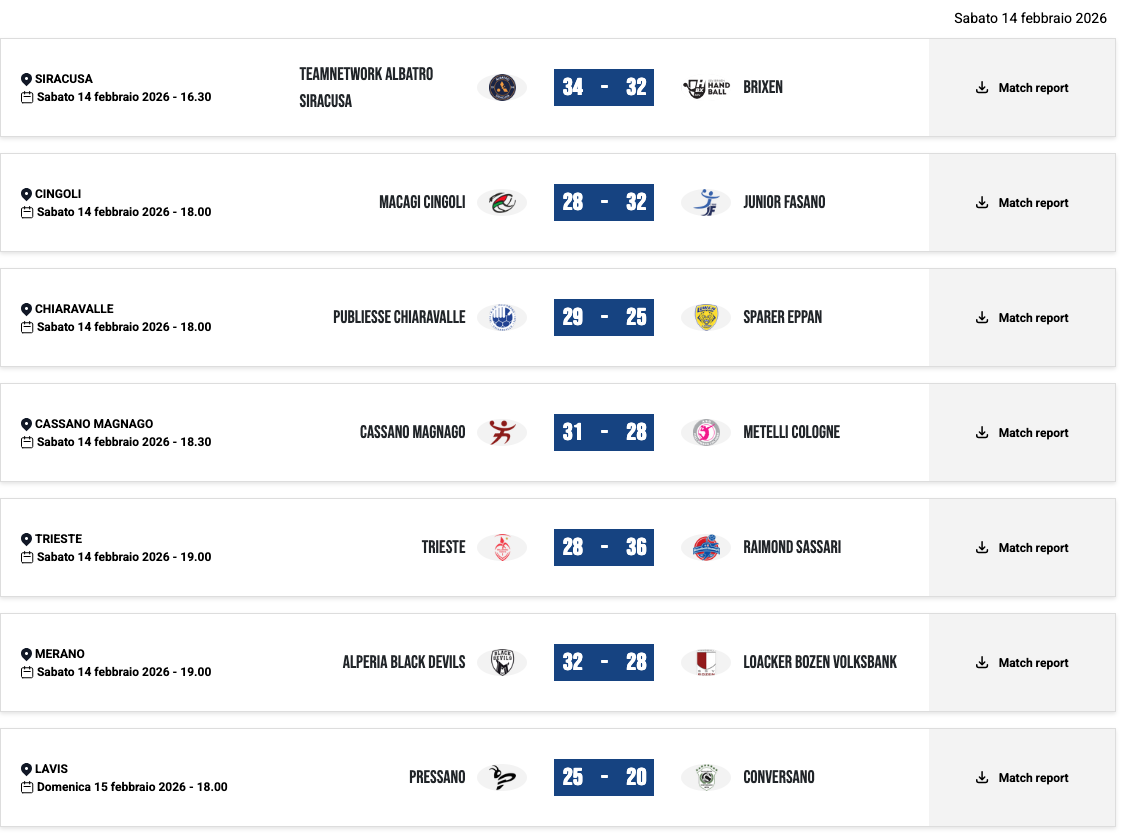This screenshot has height=839, width=1122.
Task: Click the Brixen handball team logo
Action: (706, 88)
